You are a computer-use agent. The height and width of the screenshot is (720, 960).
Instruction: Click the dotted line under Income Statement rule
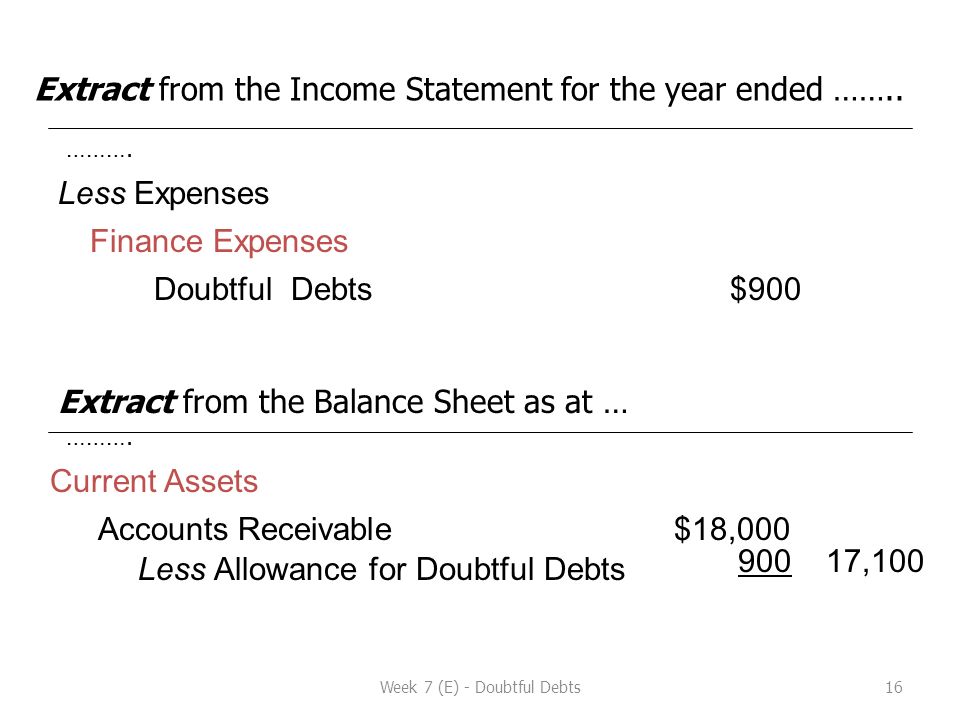click(99, 154)
